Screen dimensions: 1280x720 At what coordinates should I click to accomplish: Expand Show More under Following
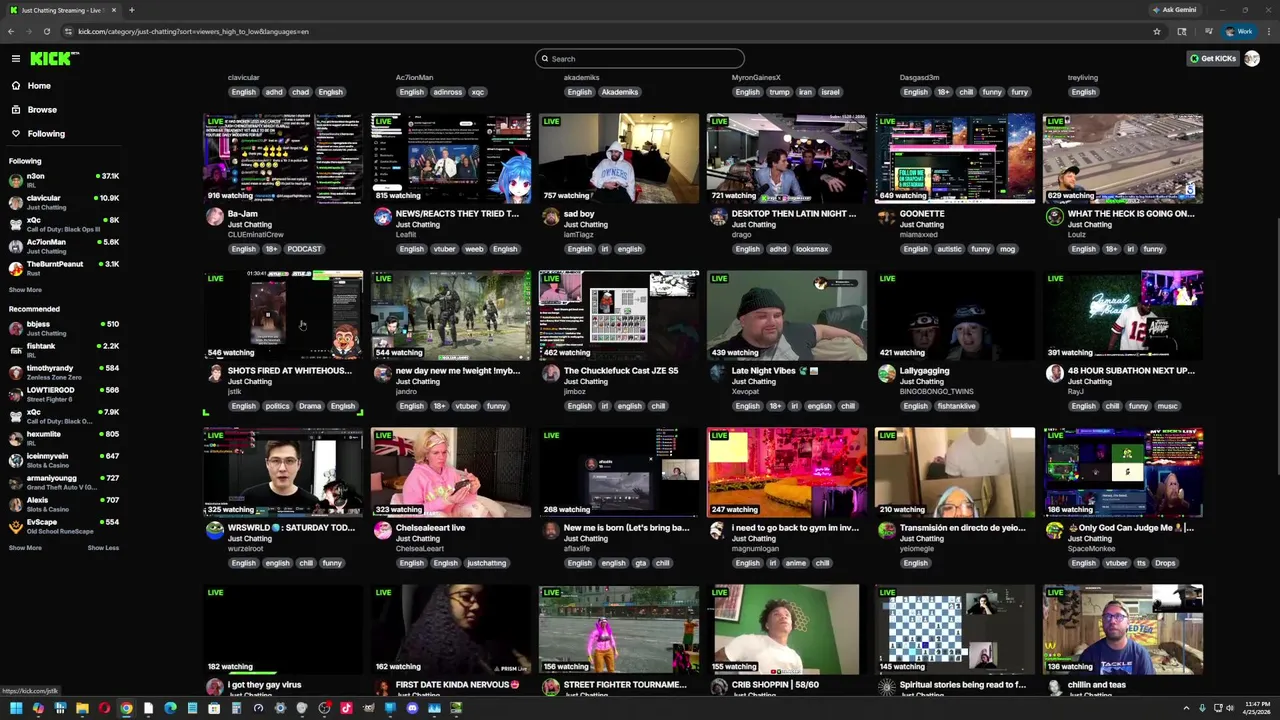[x=25, y=290]
